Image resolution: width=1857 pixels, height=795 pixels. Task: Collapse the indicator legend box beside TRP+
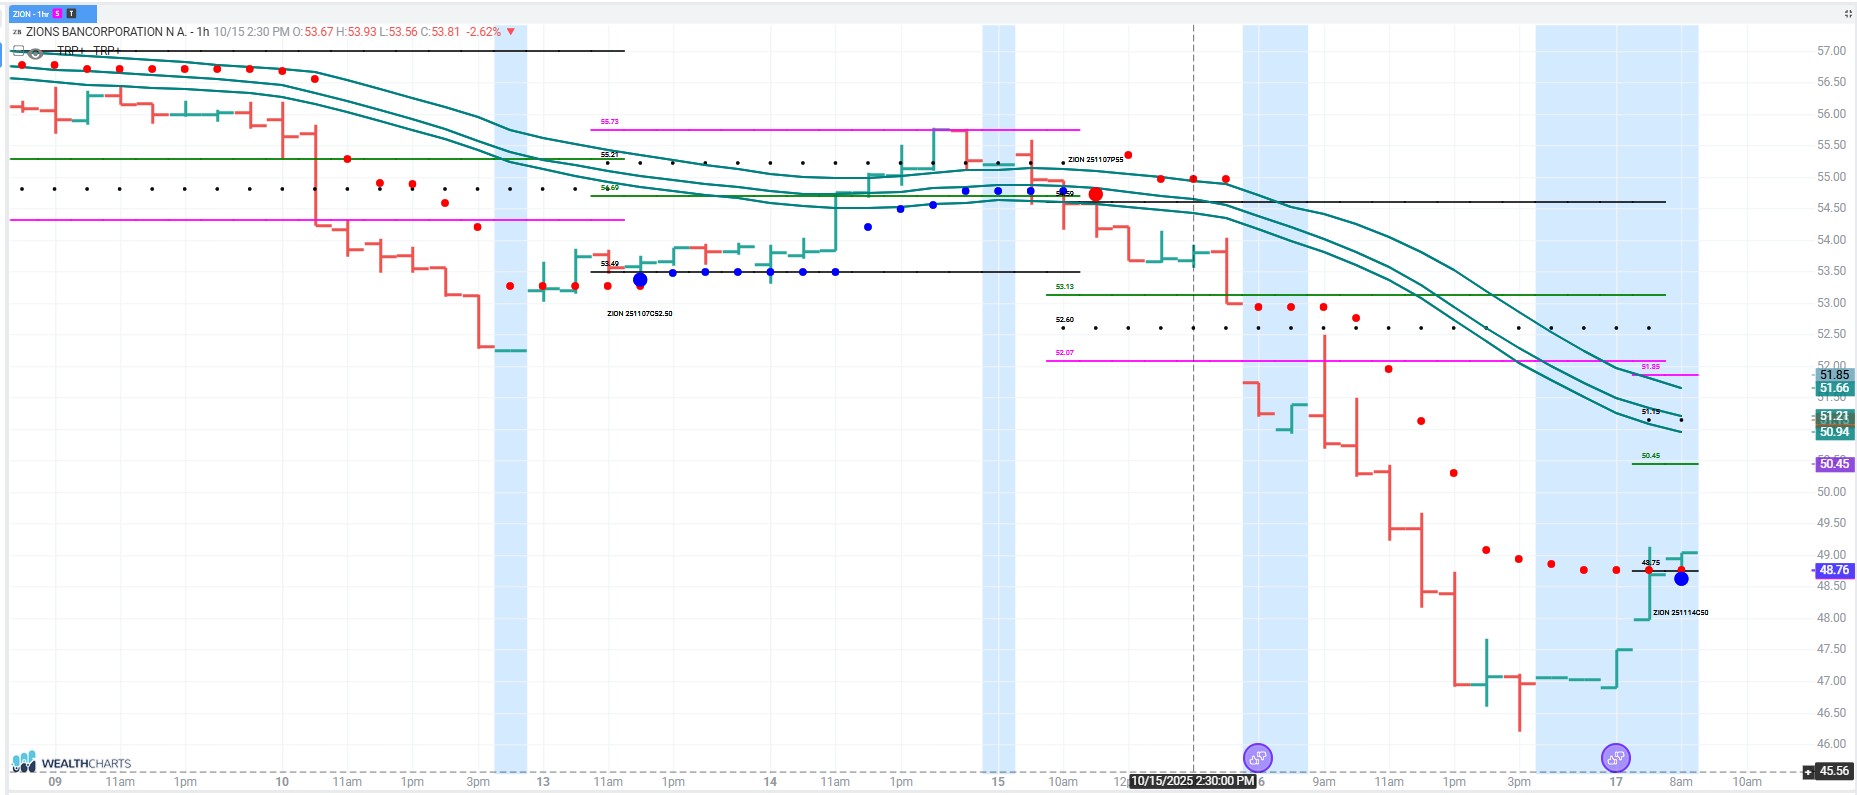coord(18,50)
